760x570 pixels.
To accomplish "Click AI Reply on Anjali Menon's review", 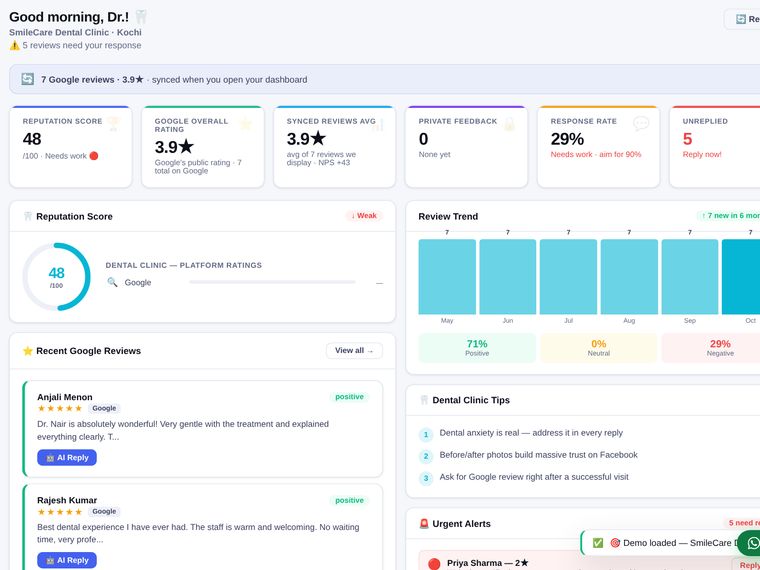I will (67, 458).
